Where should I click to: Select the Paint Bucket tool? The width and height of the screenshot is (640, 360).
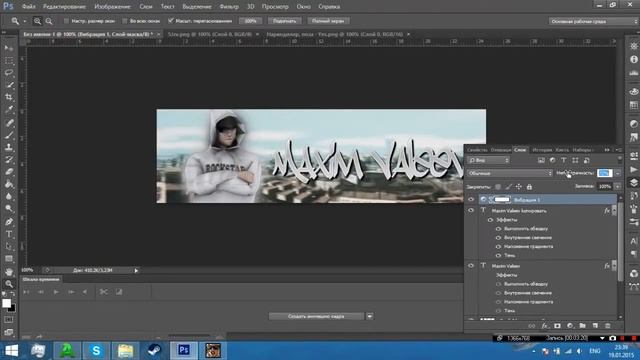tap(9, 184)
